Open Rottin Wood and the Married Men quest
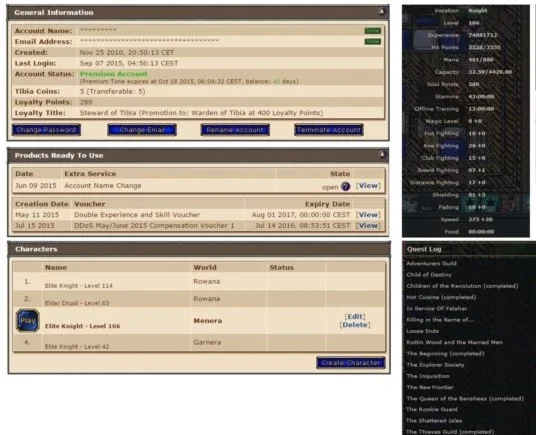536x435 pixels. pyautogui.click(x=455, y=342)
